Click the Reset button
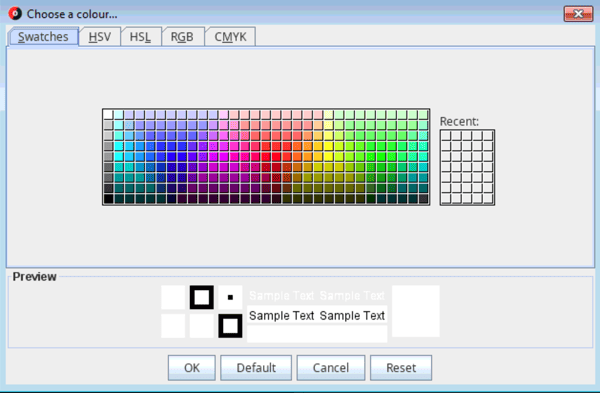Viewport: 600px width, 393px height. pyautogui.click(x=401, y=368)
